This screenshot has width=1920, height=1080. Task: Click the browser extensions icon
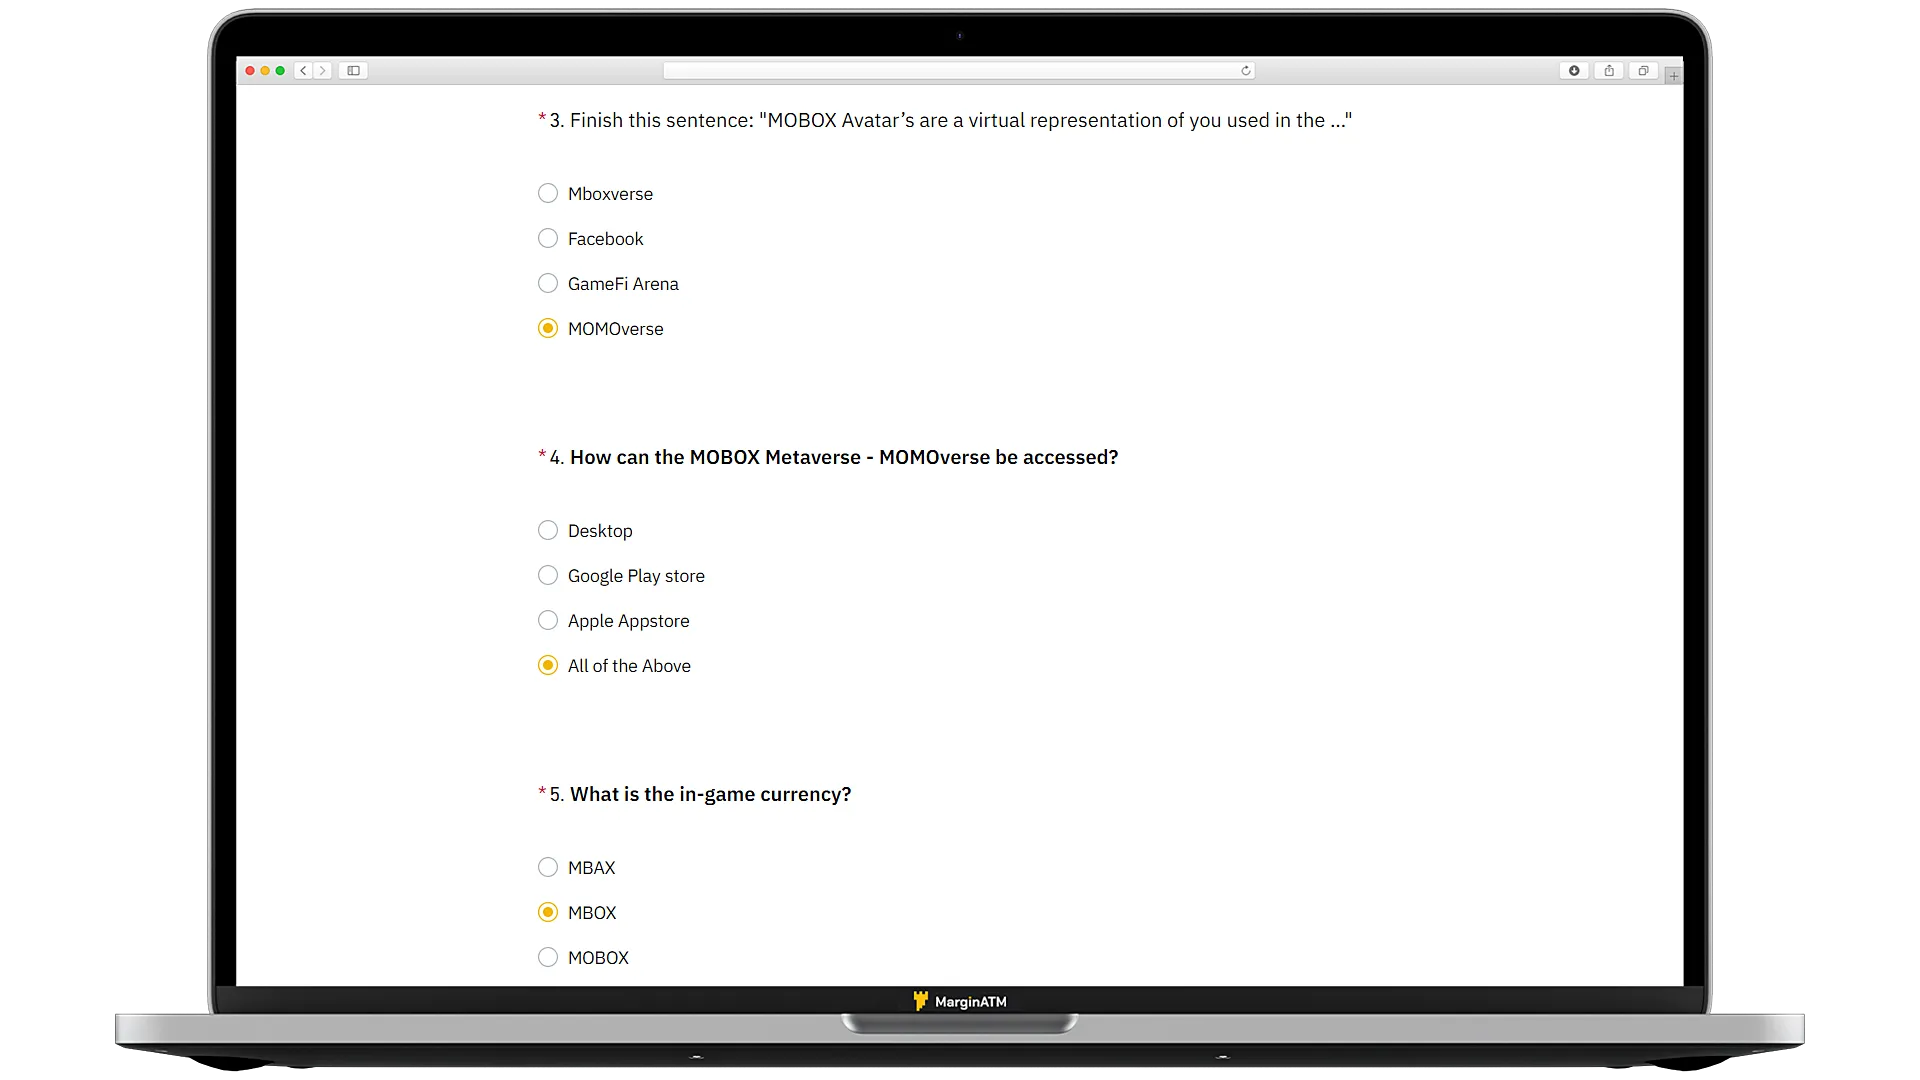[1573, 70]
